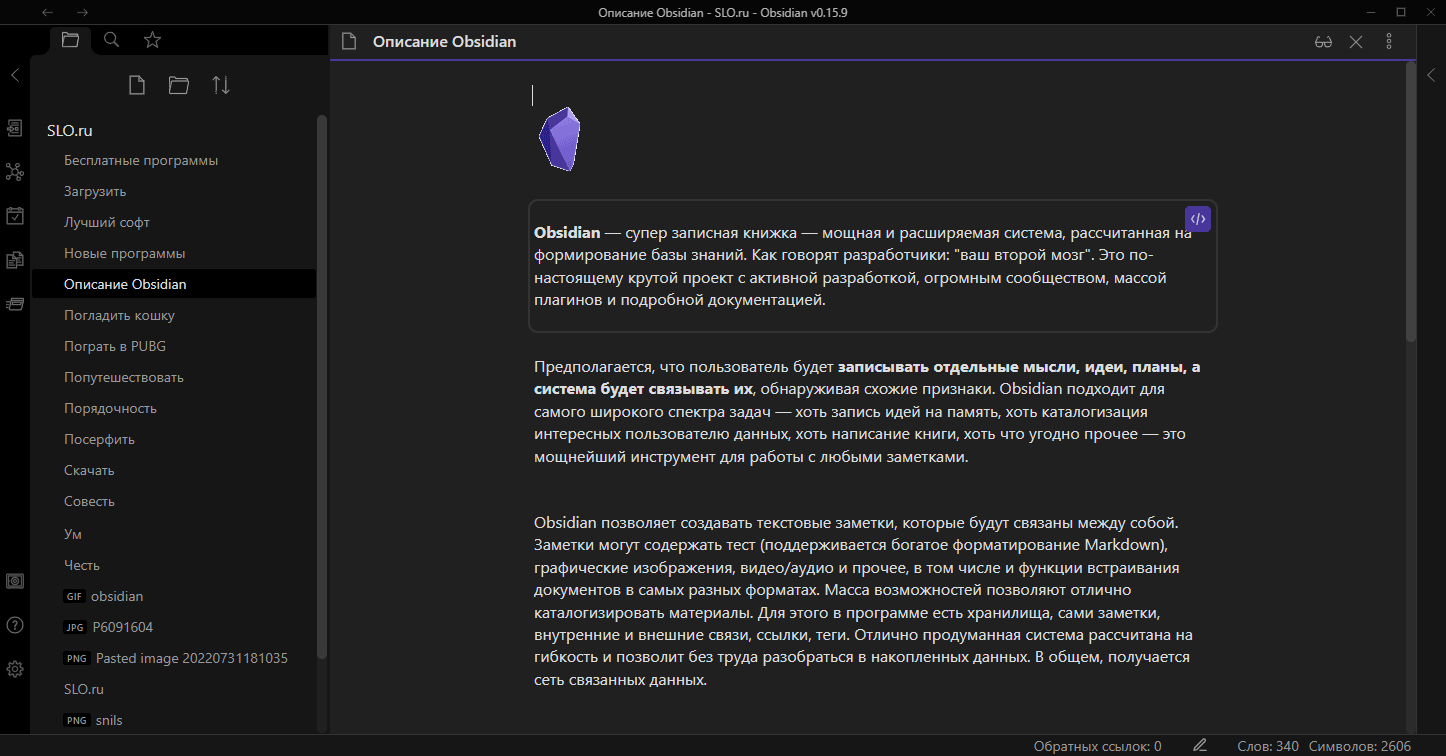
Task: Open note Лучший софт
Action: 174,222
